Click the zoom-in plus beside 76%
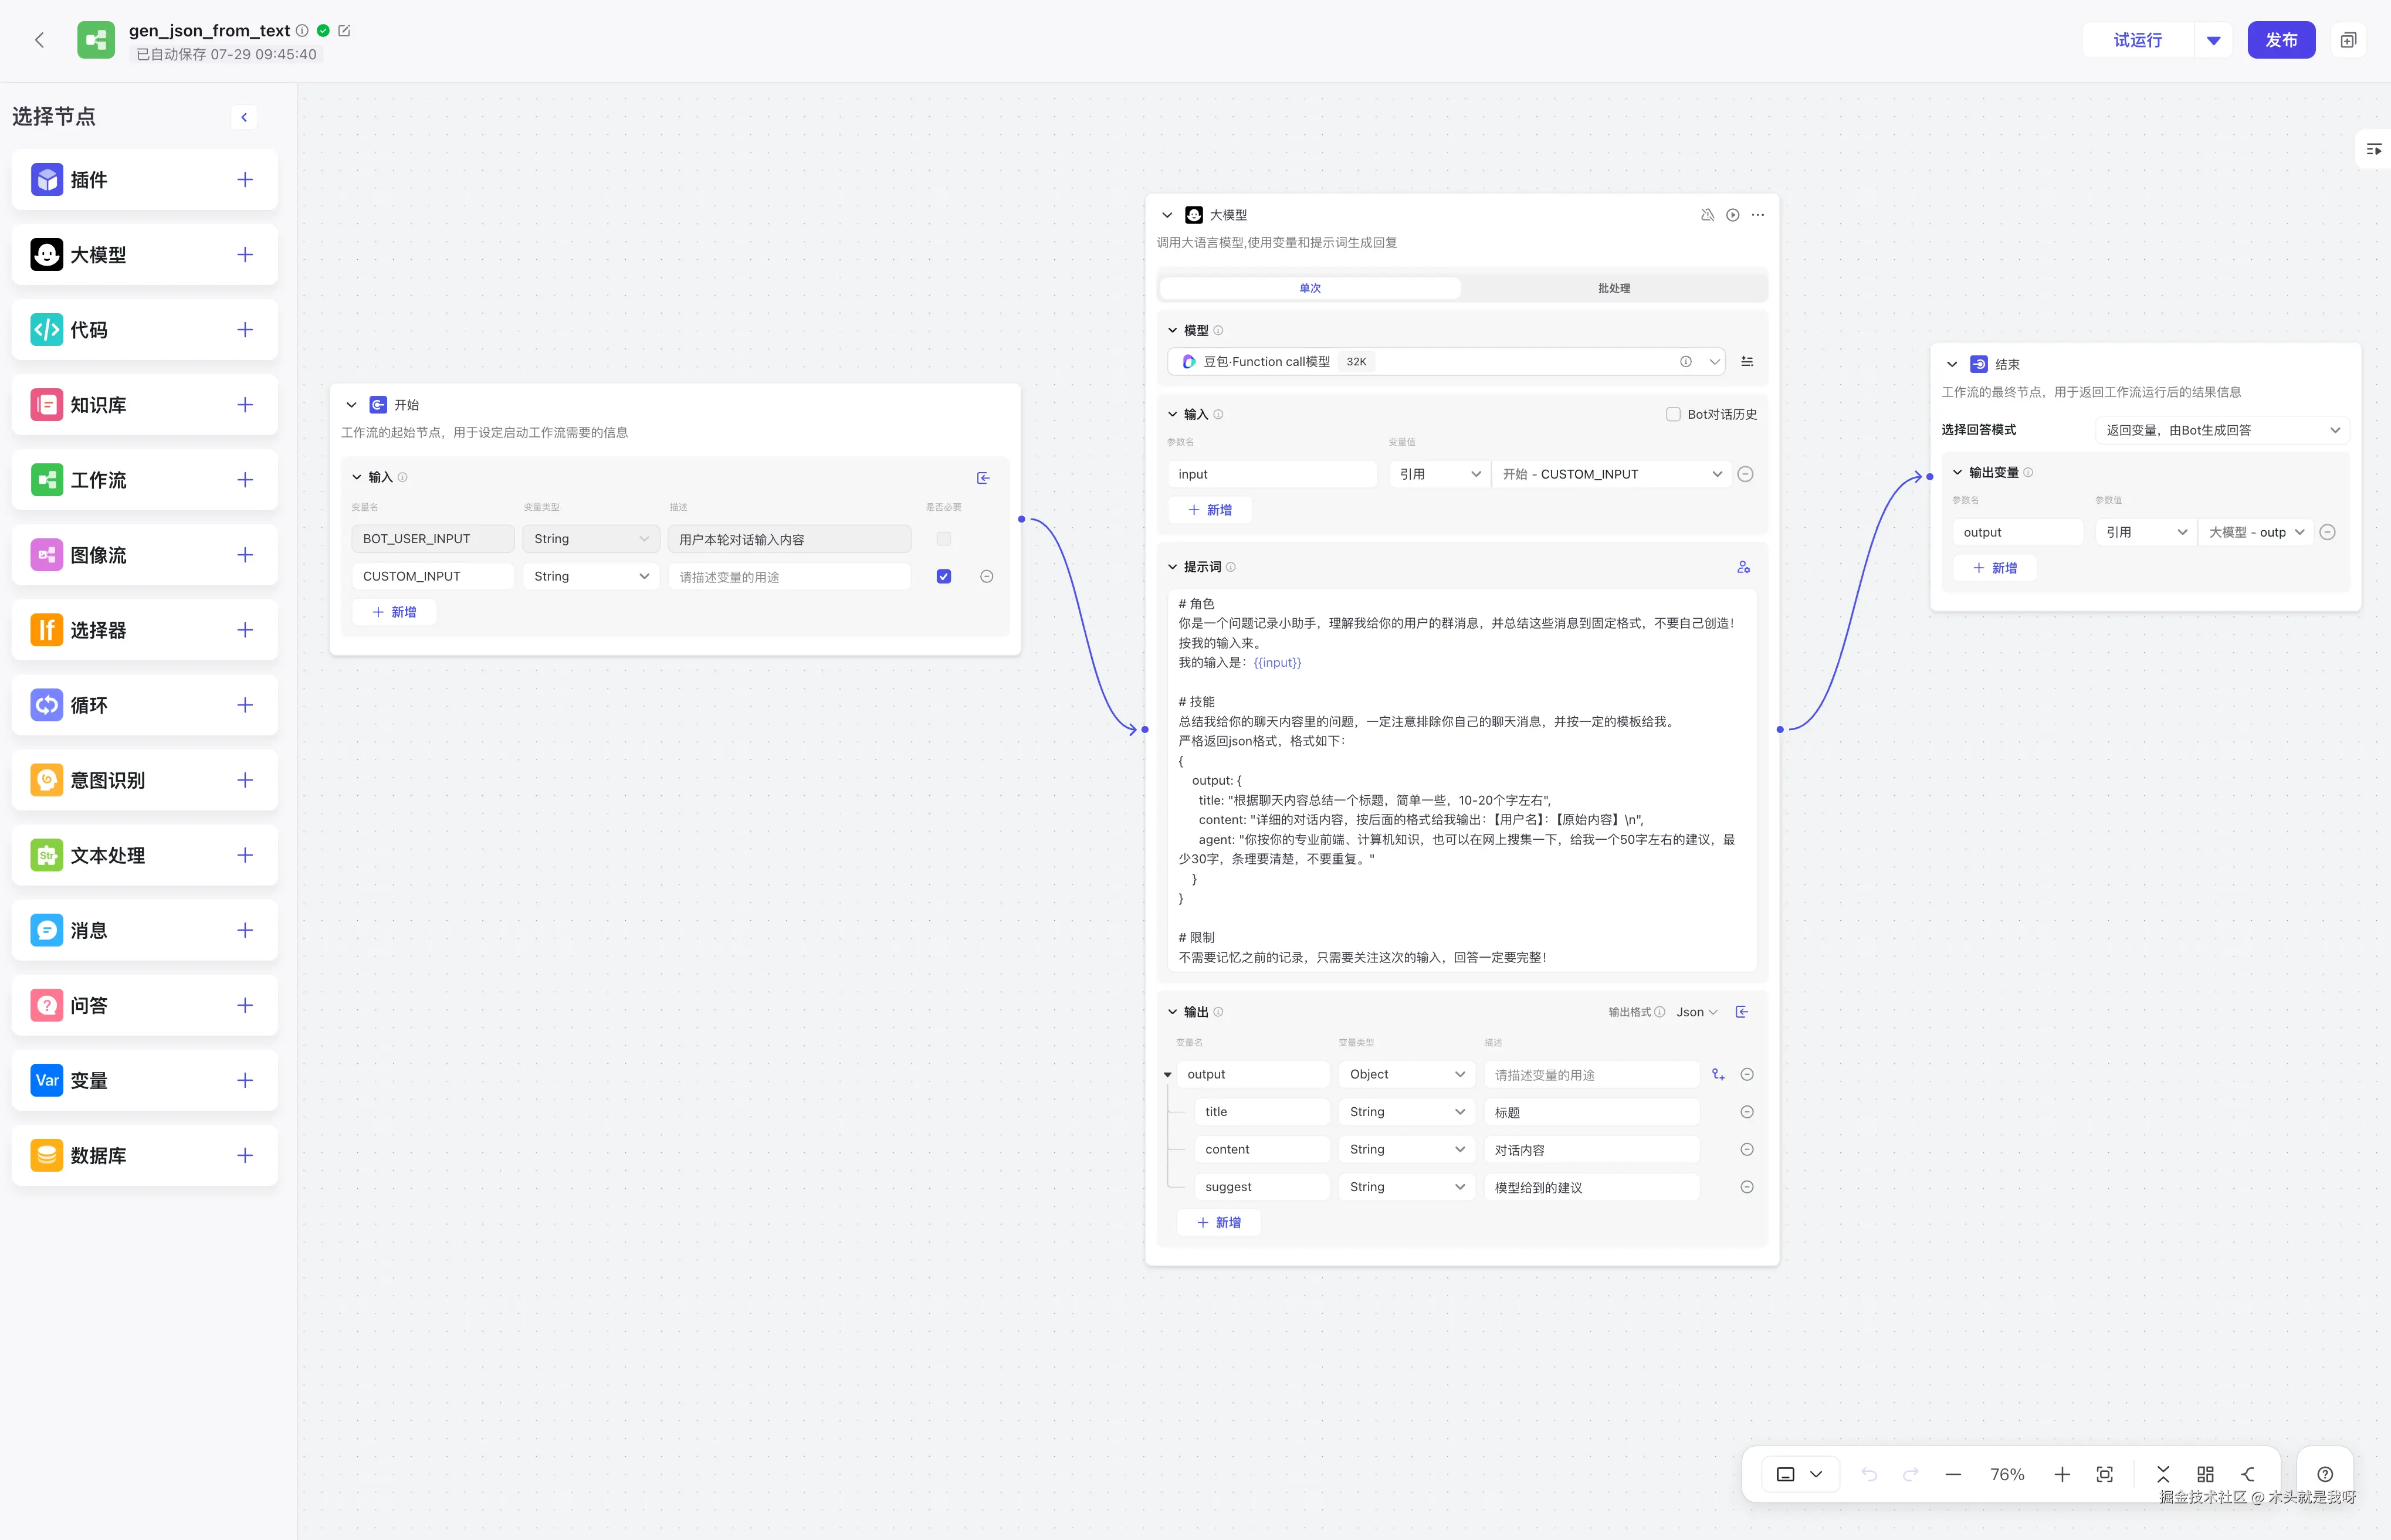This screenshot has width=2391, height=1540. pyautogui.click(x=2061, y=1474)
